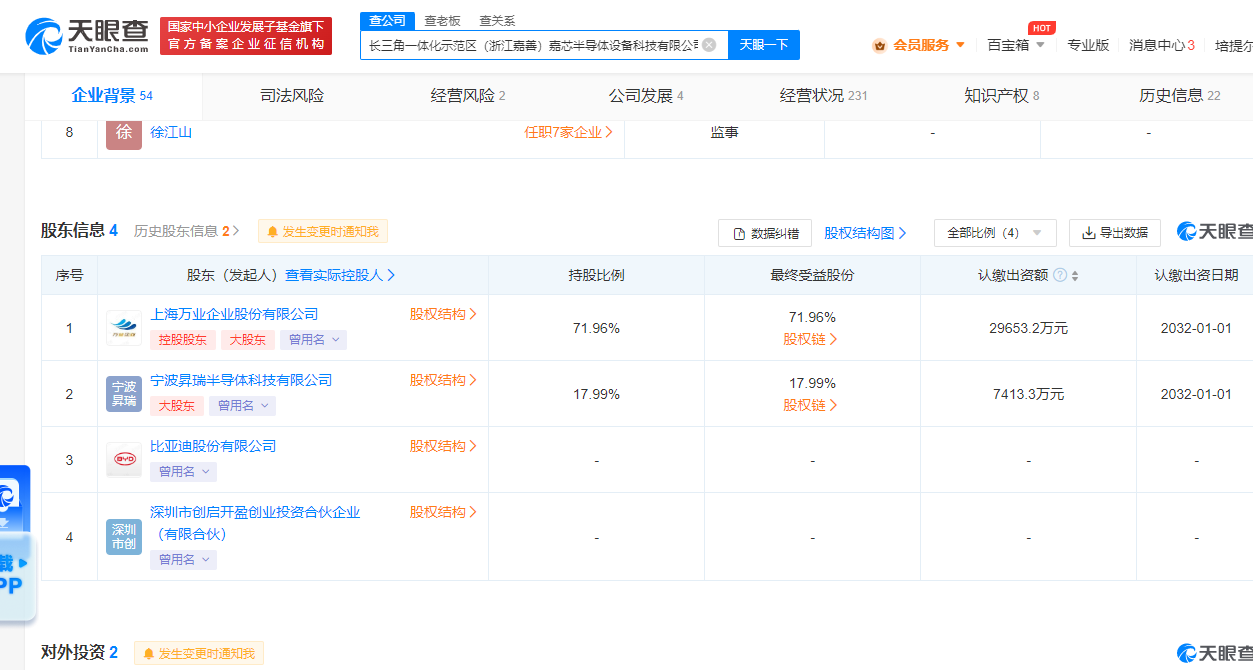The height and width of the screenshot is (670, 1253).
Task: Open the 会员服务 dropdown menu
Action: [919, 45]
